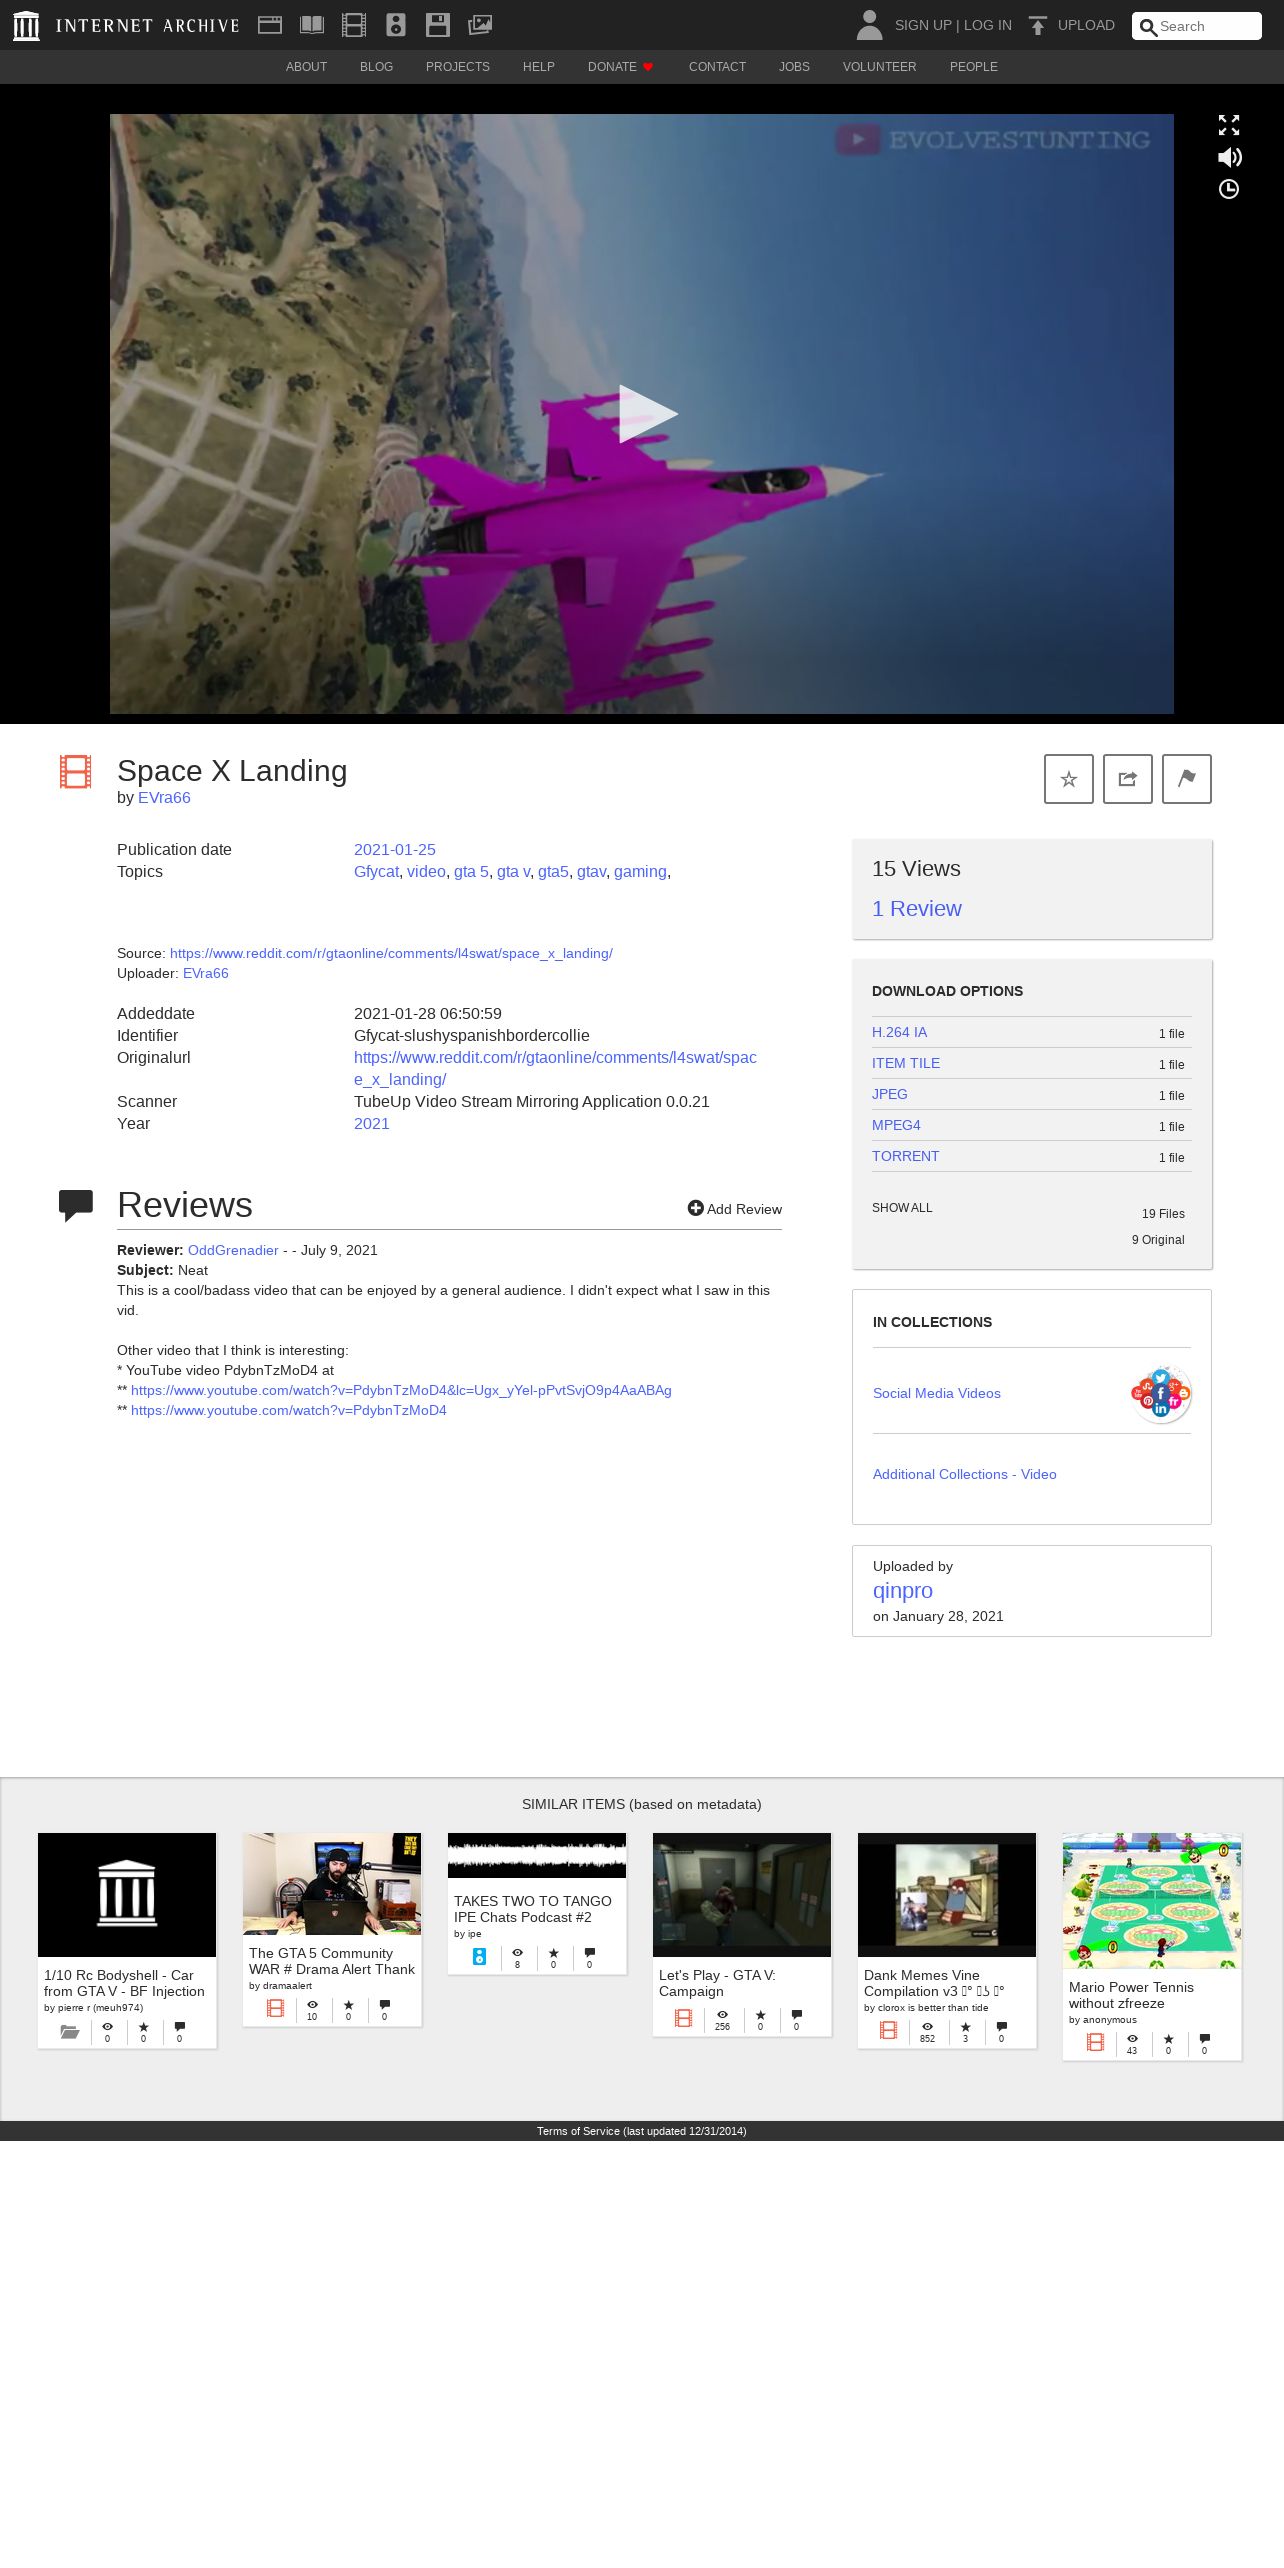Open reviewer OddGrenadier profile link

click(x=233, y=1251)
